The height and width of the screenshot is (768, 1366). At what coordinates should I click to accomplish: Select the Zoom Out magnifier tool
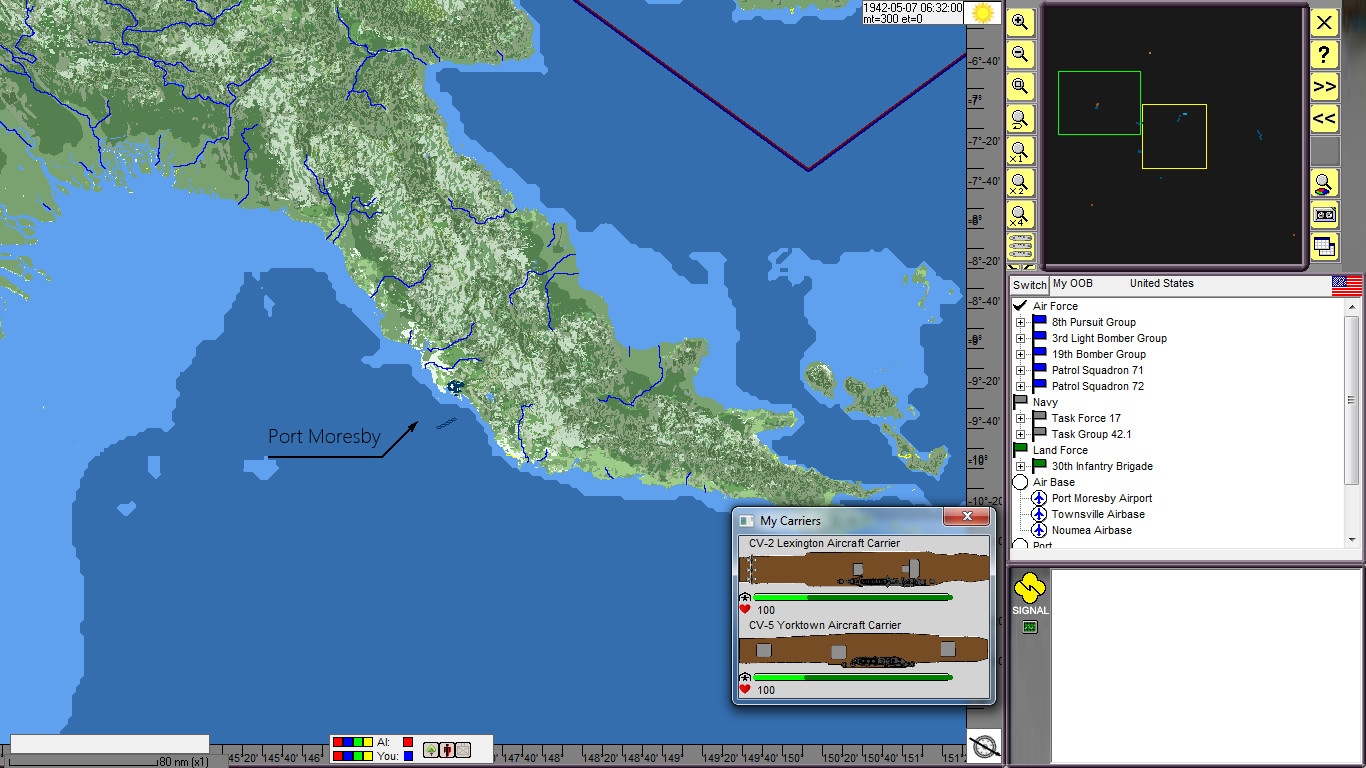point(1020,55)
